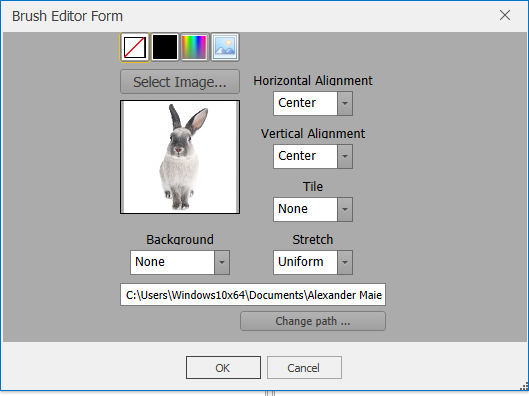Close the Brush Editor Form window

point(505,15)
